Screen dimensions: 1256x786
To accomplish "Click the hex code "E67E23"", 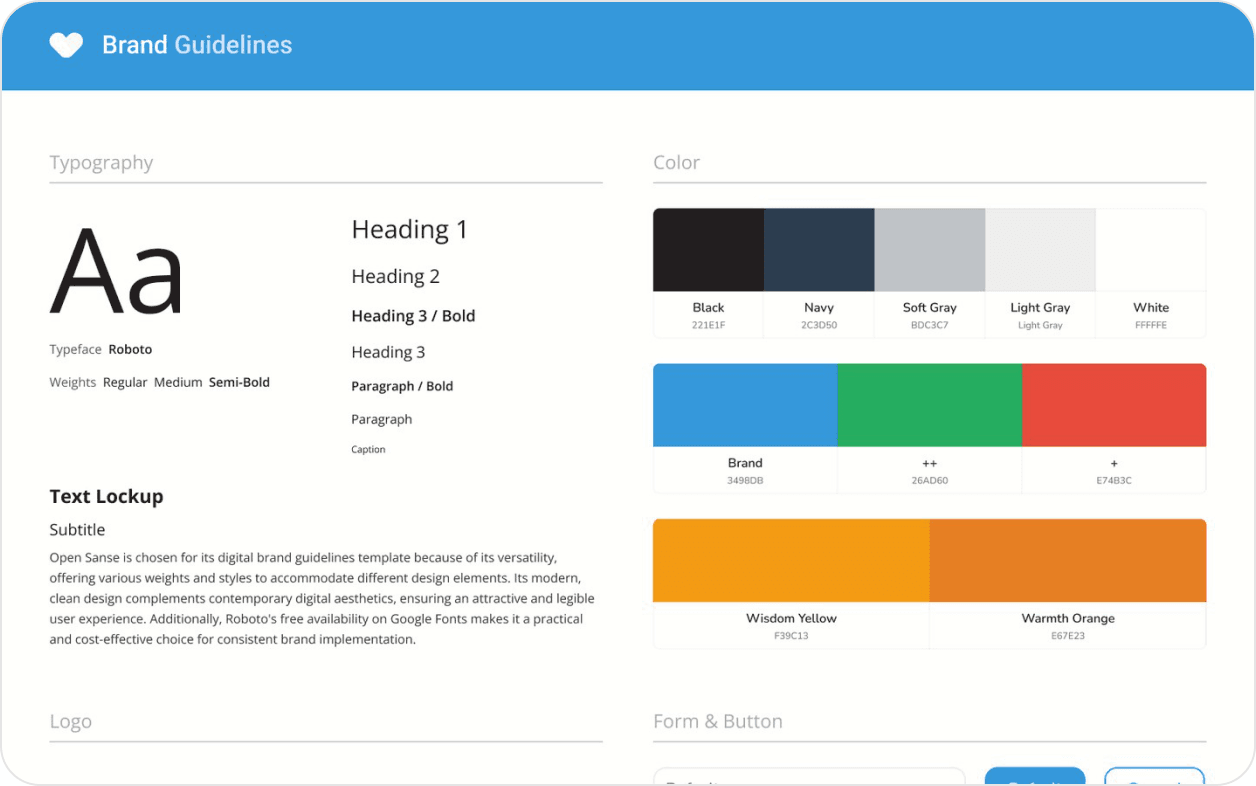I will coord(1068,636).
